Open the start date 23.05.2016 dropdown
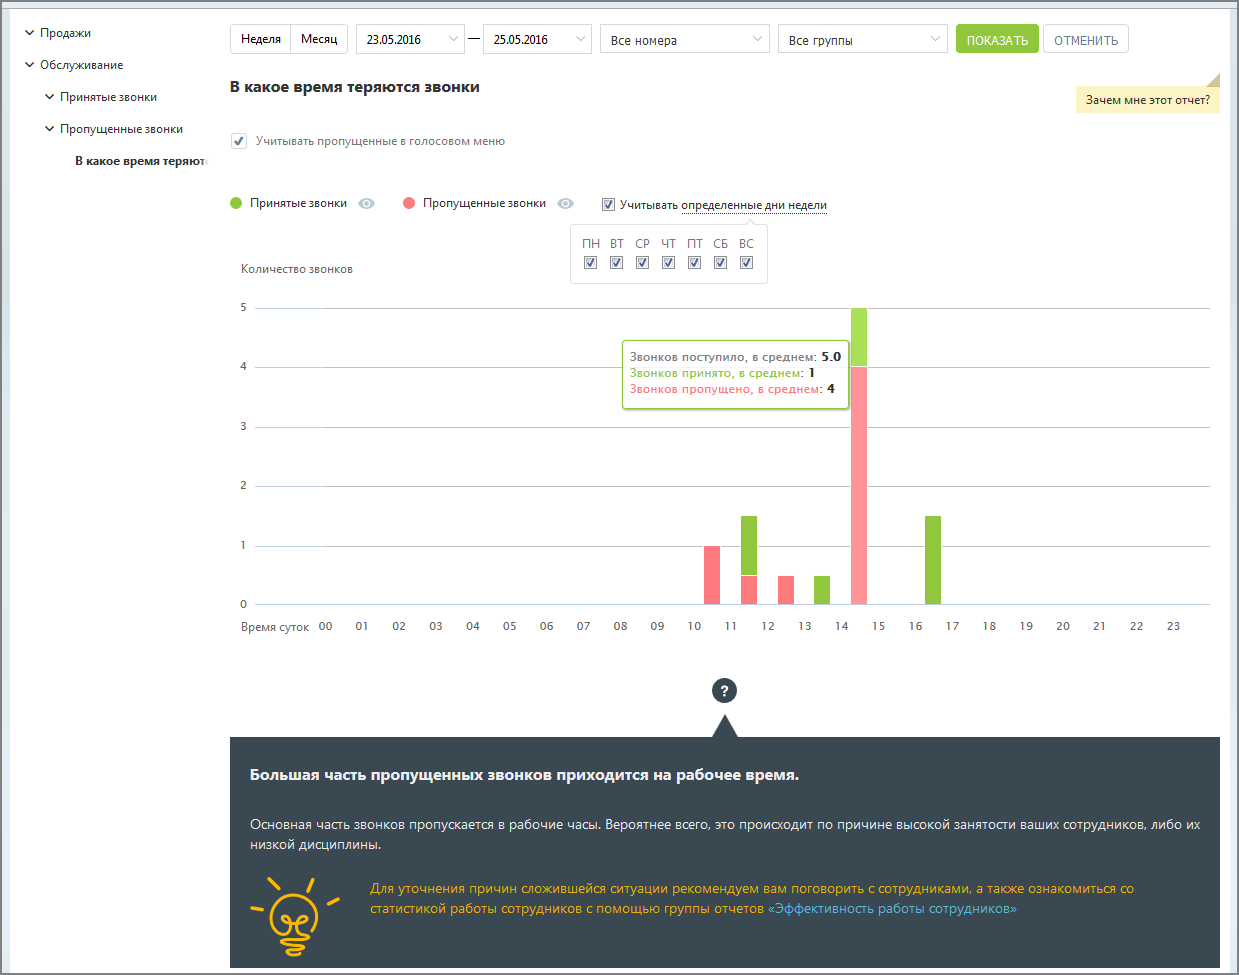 410,39
